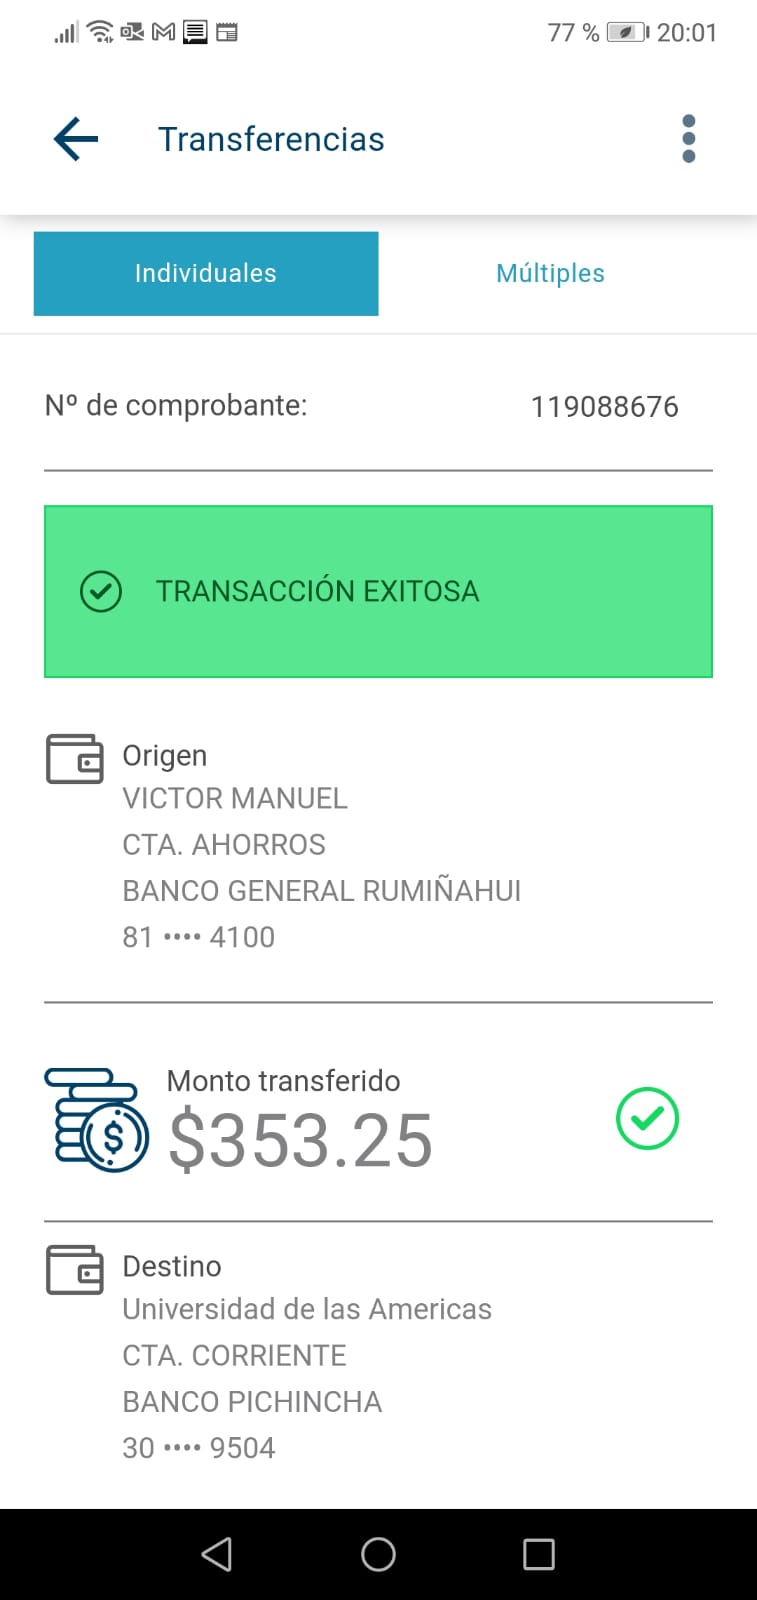Tap the back arrow in the header

(x=76, y=139)
